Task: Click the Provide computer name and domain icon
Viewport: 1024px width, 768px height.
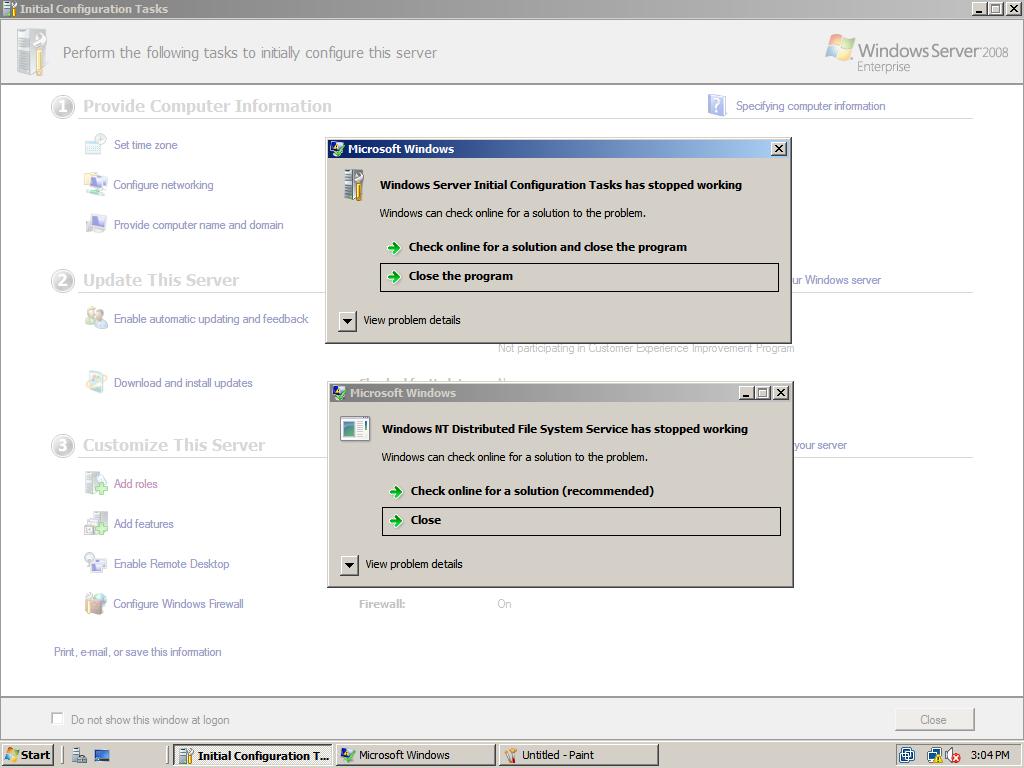Action: pyautogui.click(x=95, y=225)
